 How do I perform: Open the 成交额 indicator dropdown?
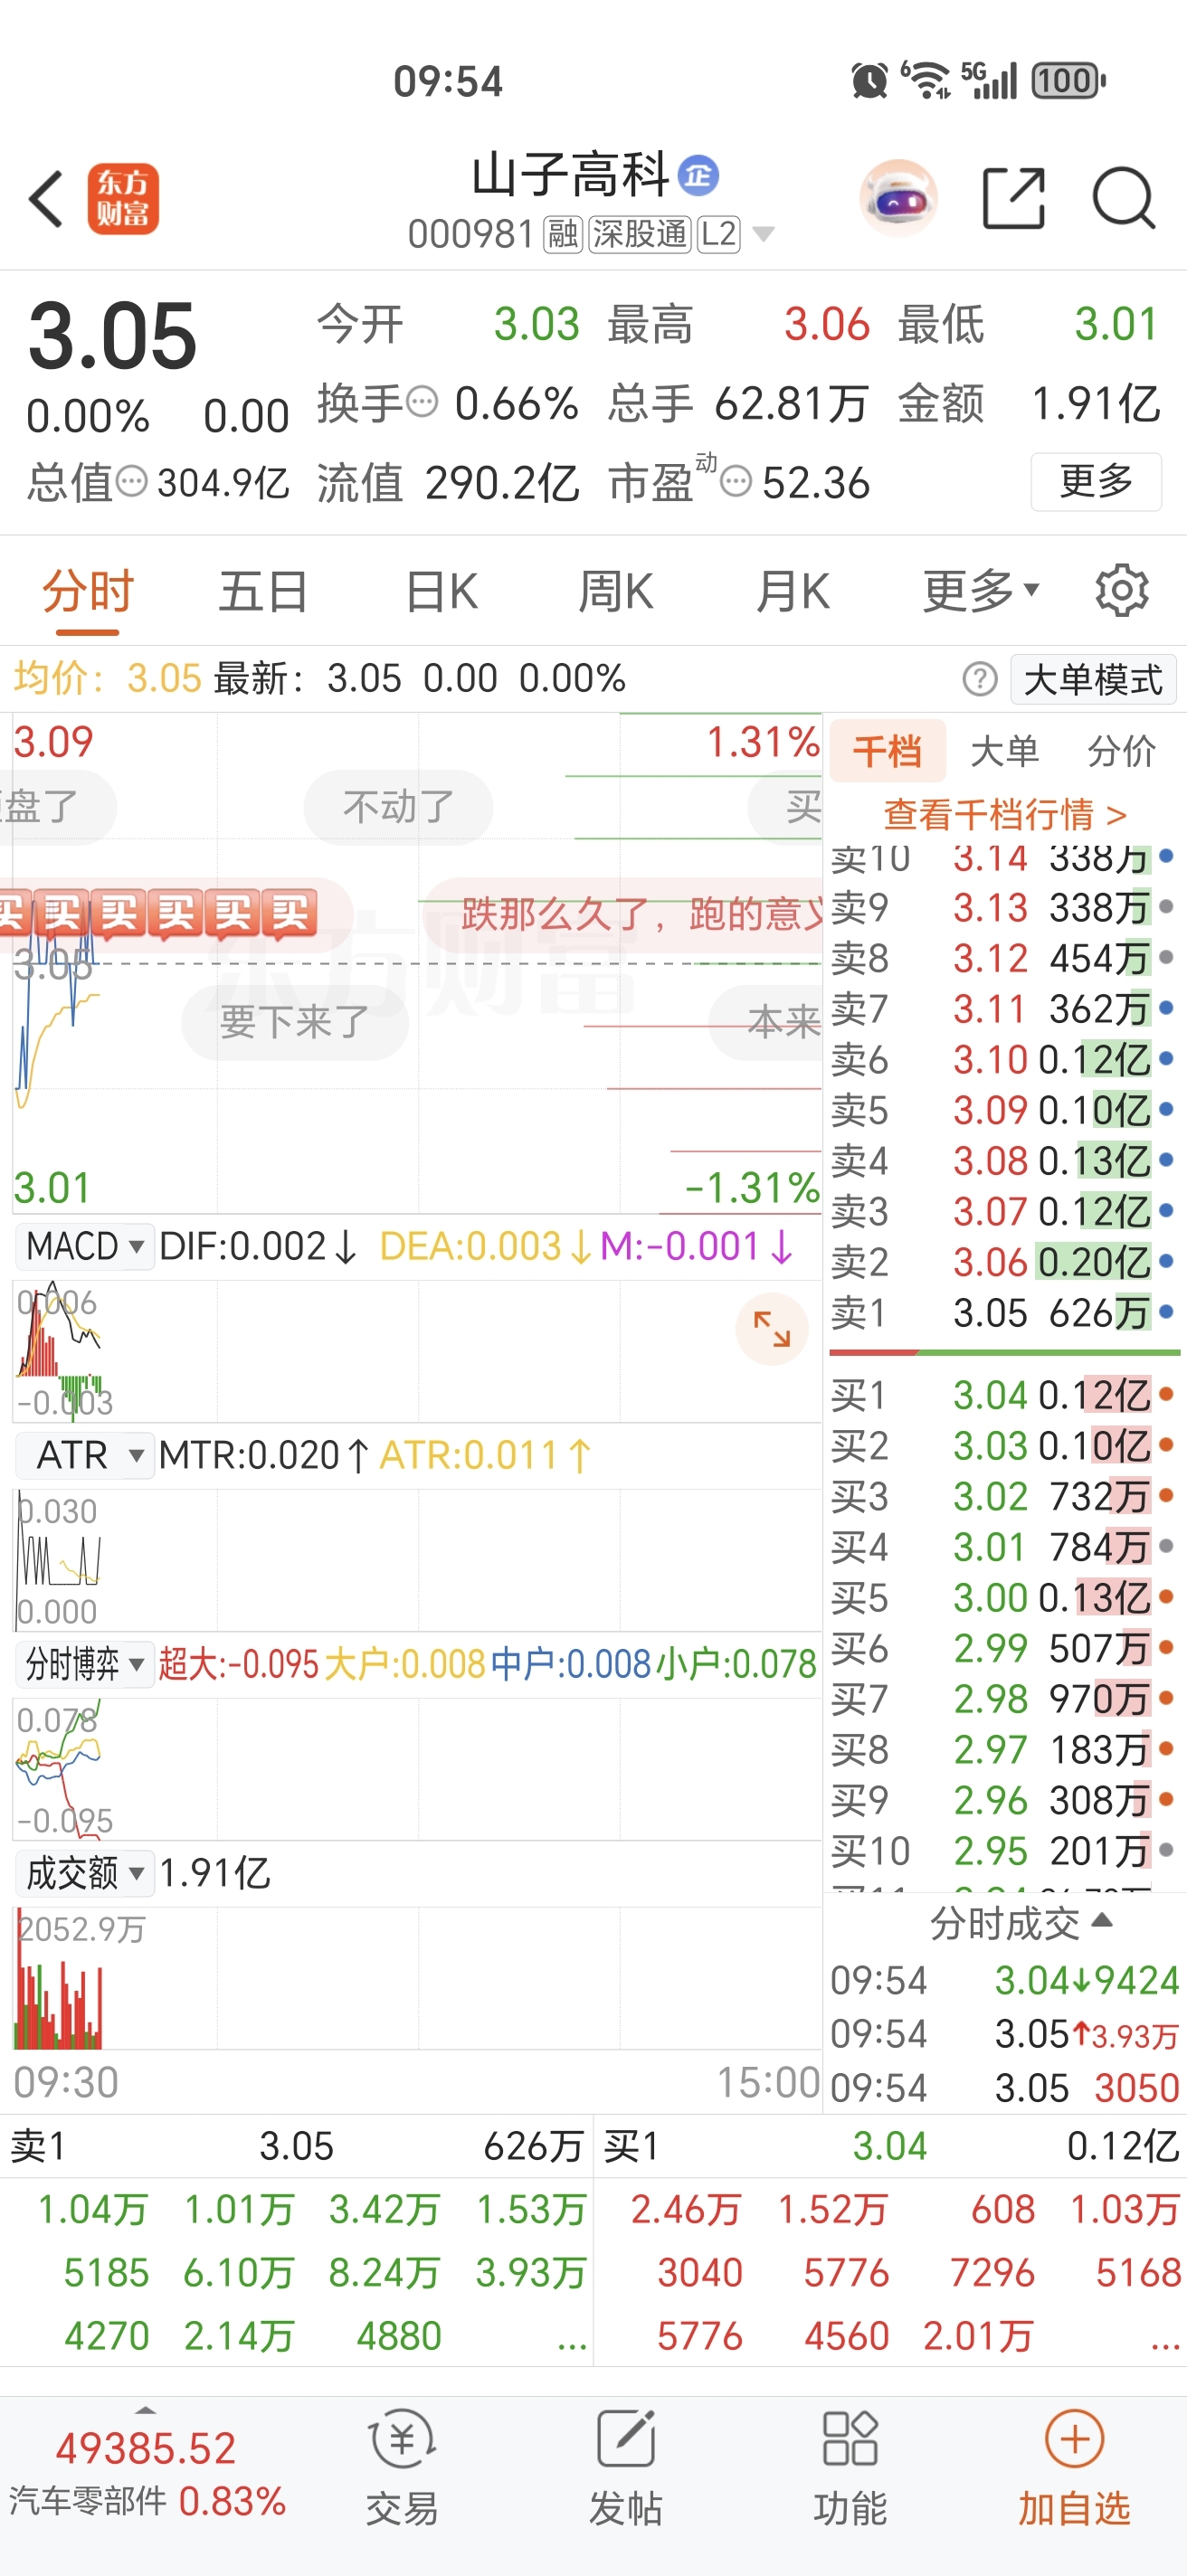[x=85, y=1873]
